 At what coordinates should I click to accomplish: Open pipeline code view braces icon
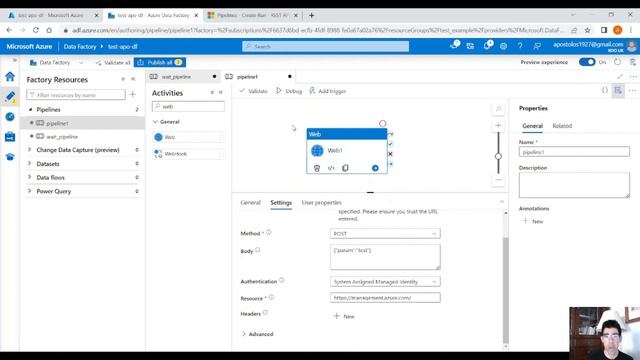coord(605,90)
